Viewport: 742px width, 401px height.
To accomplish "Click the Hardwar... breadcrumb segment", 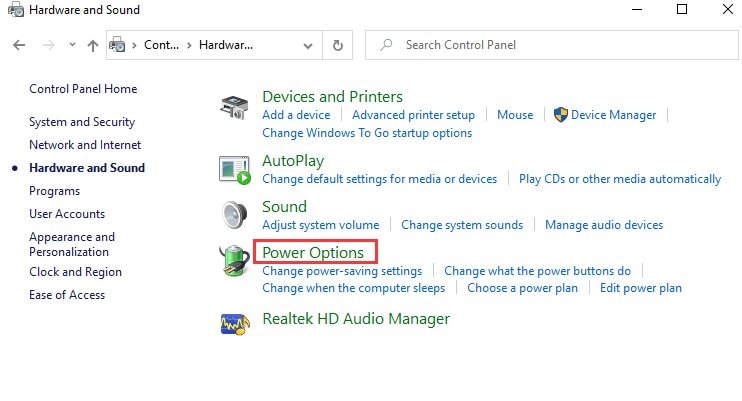I will [226, 45].
